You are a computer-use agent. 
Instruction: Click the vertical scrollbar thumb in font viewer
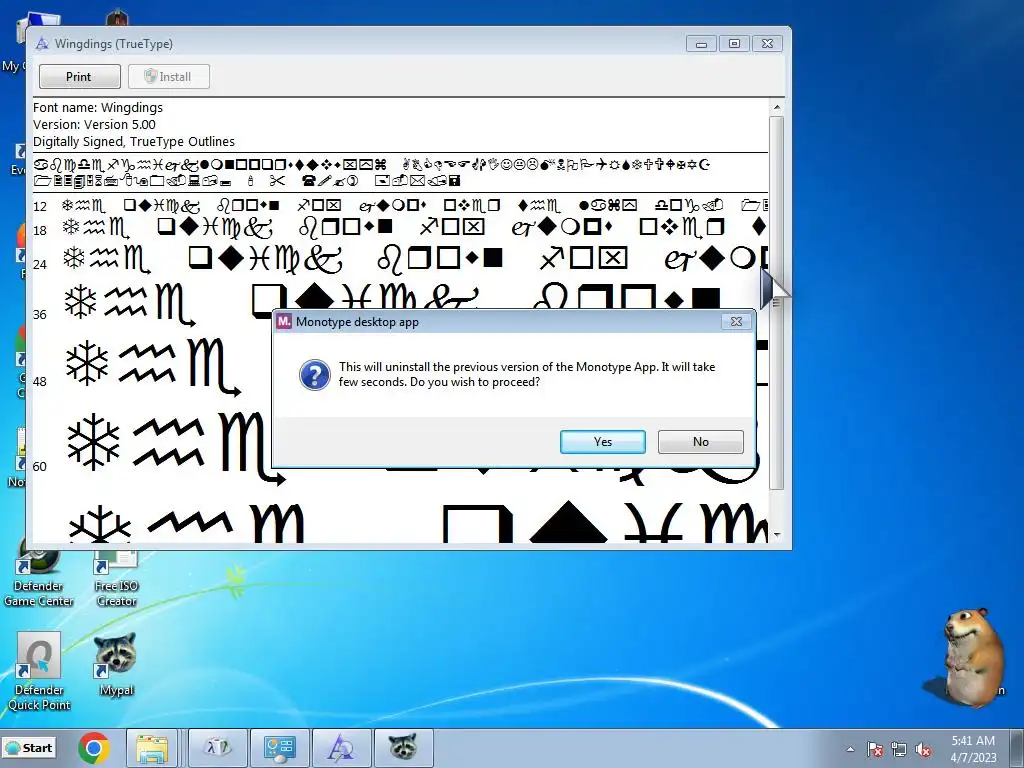tap(776, 302)
